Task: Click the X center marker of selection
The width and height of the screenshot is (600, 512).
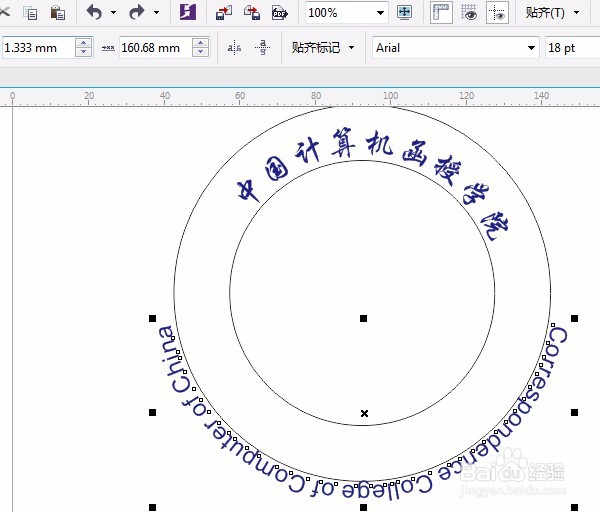Action: [x=364, y=413]
